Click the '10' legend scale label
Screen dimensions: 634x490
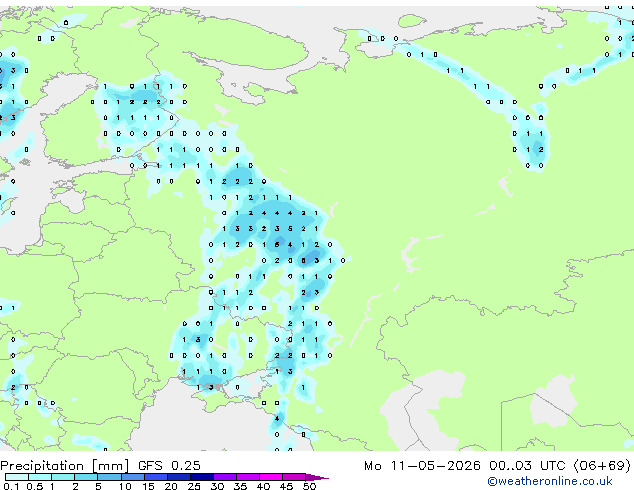click(125, 486)
